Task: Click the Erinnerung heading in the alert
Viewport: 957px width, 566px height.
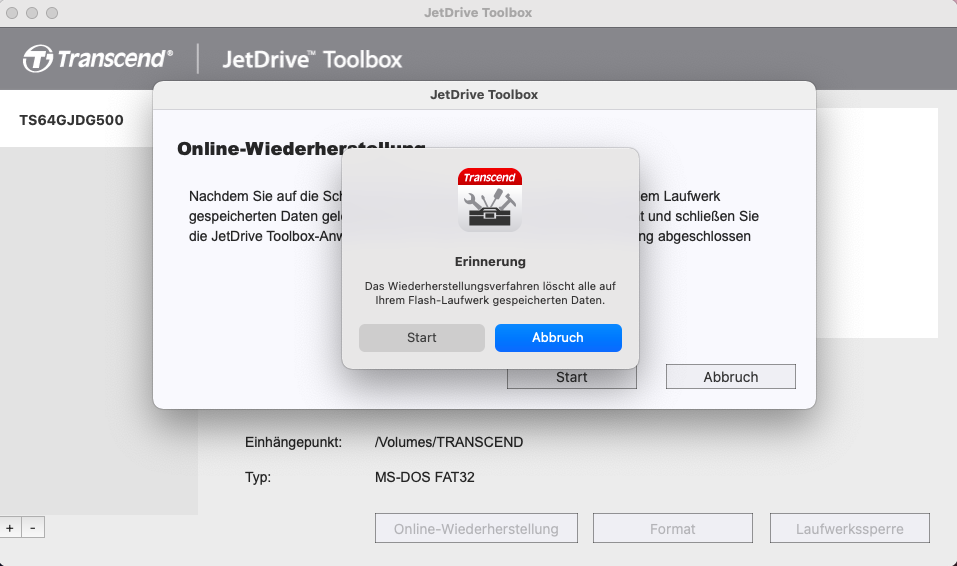Action: coord(490,261)
